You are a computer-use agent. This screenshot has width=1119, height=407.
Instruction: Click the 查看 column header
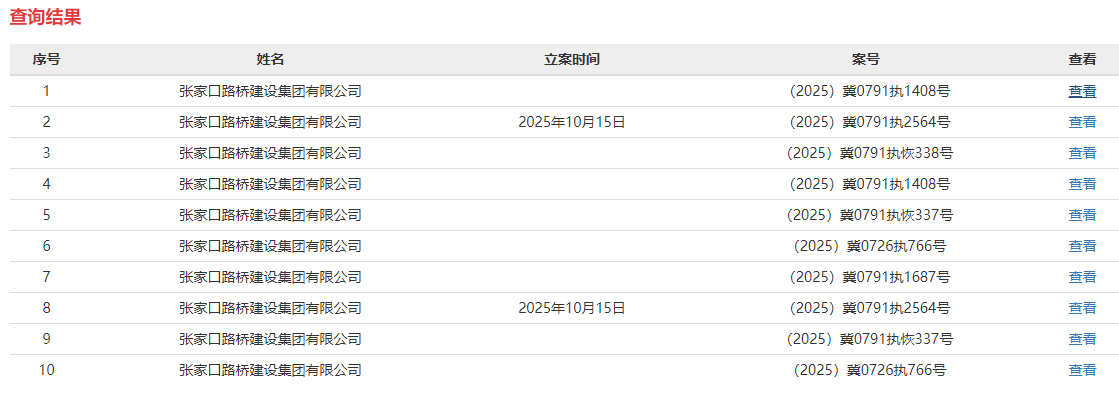point(1082,59)
